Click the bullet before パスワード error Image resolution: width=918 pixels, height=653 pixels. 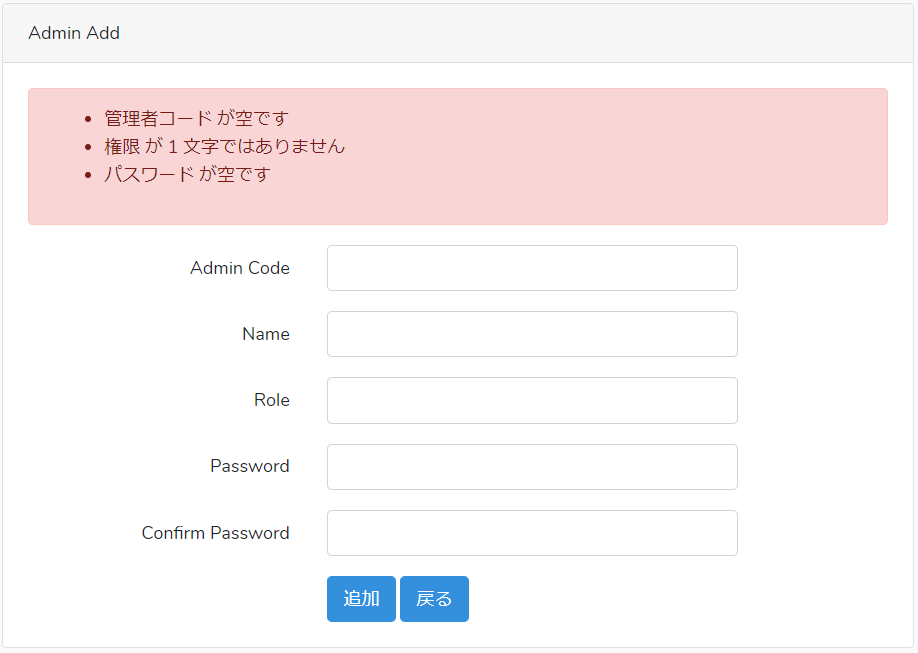point(88,175)
